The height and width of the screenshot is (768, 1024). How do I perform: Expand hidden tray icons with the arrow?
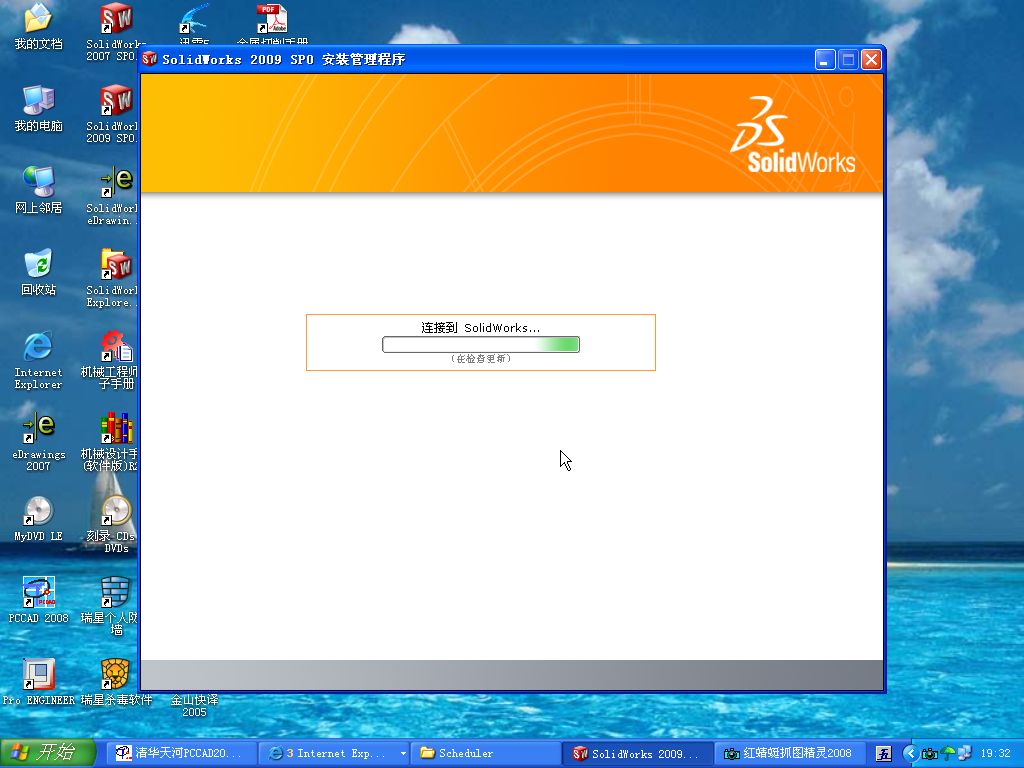(910, 754)
